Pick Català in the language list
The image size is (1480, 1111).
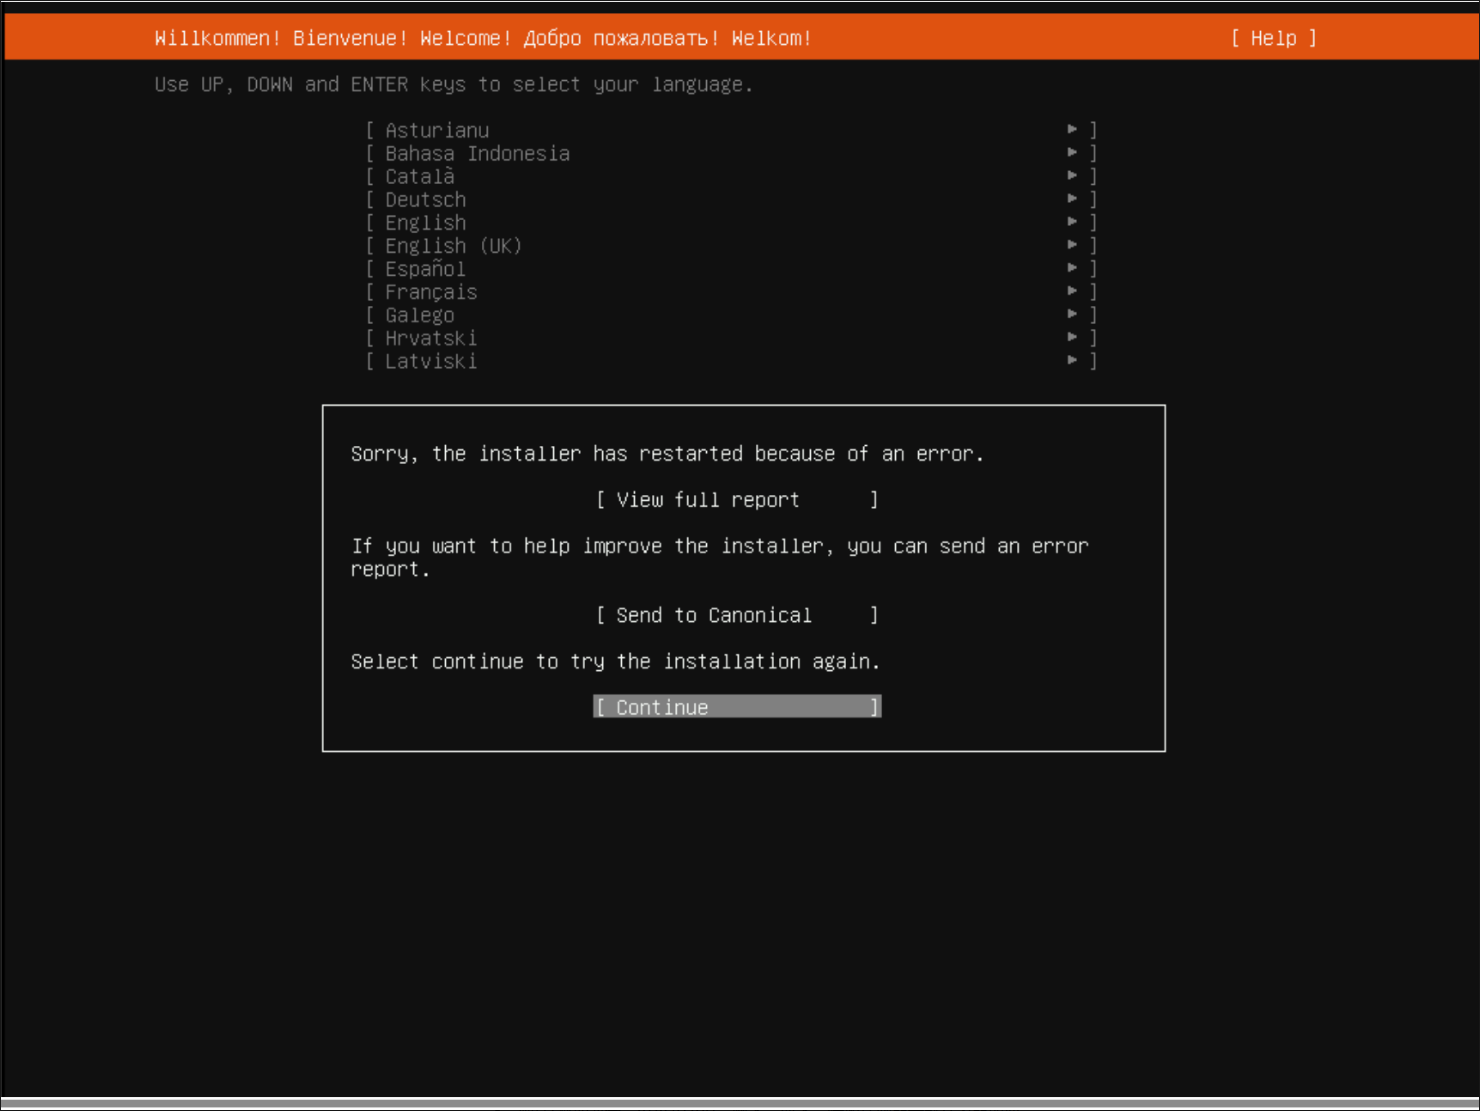pos(420,177)
